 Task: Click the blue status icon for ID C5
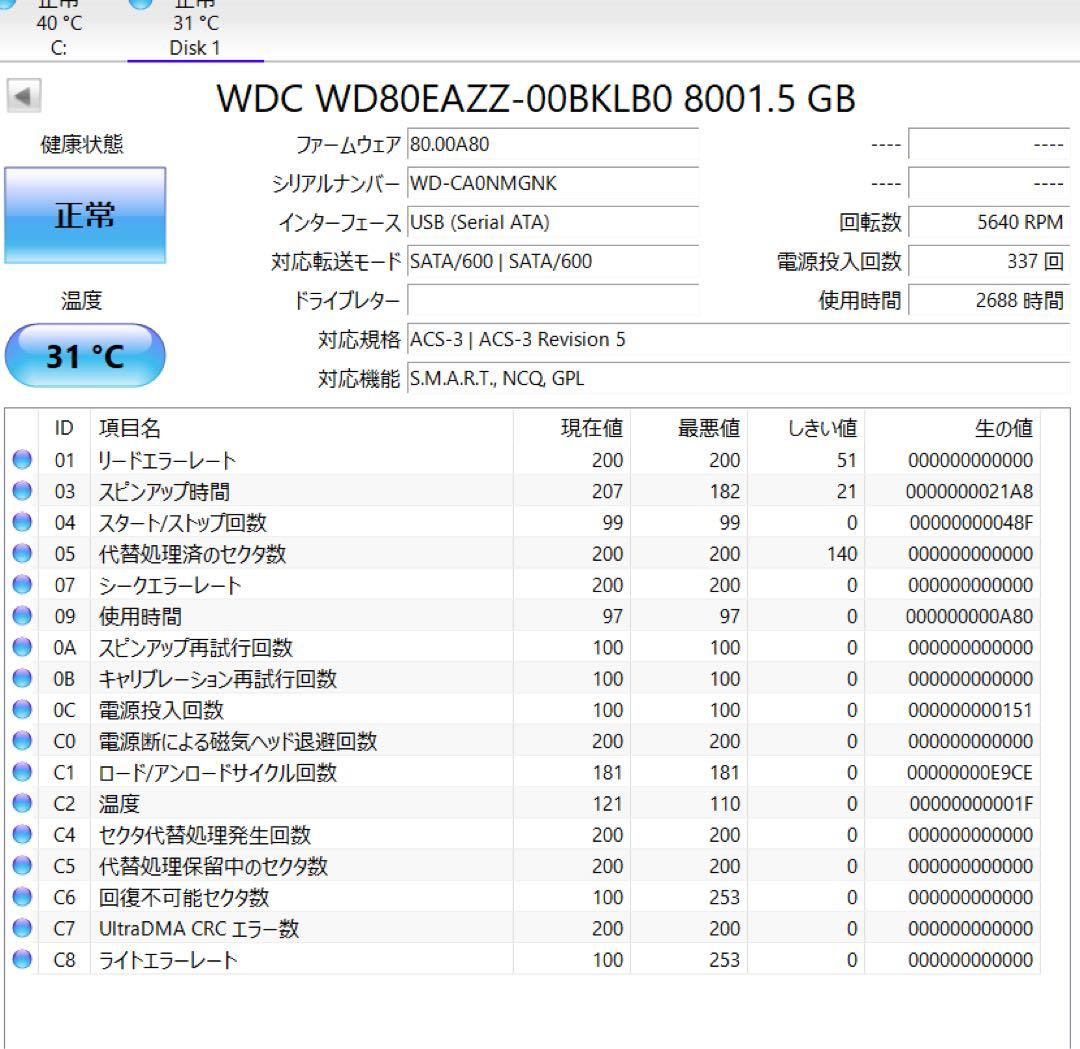[x=22, y=865]
